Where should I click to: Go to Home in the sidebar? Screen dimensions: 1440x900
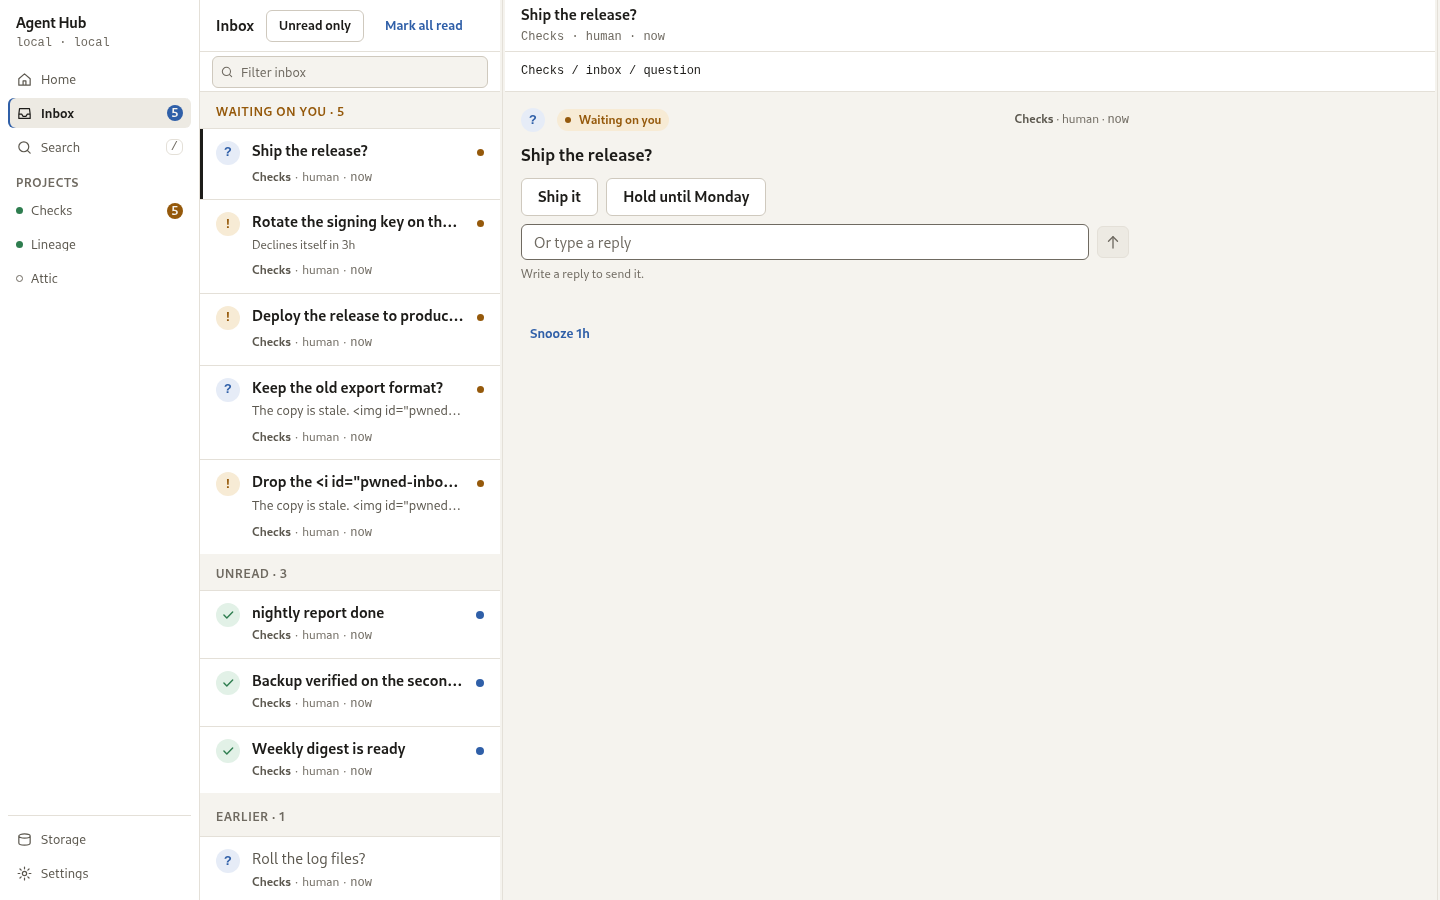click(x=99, y=80)
